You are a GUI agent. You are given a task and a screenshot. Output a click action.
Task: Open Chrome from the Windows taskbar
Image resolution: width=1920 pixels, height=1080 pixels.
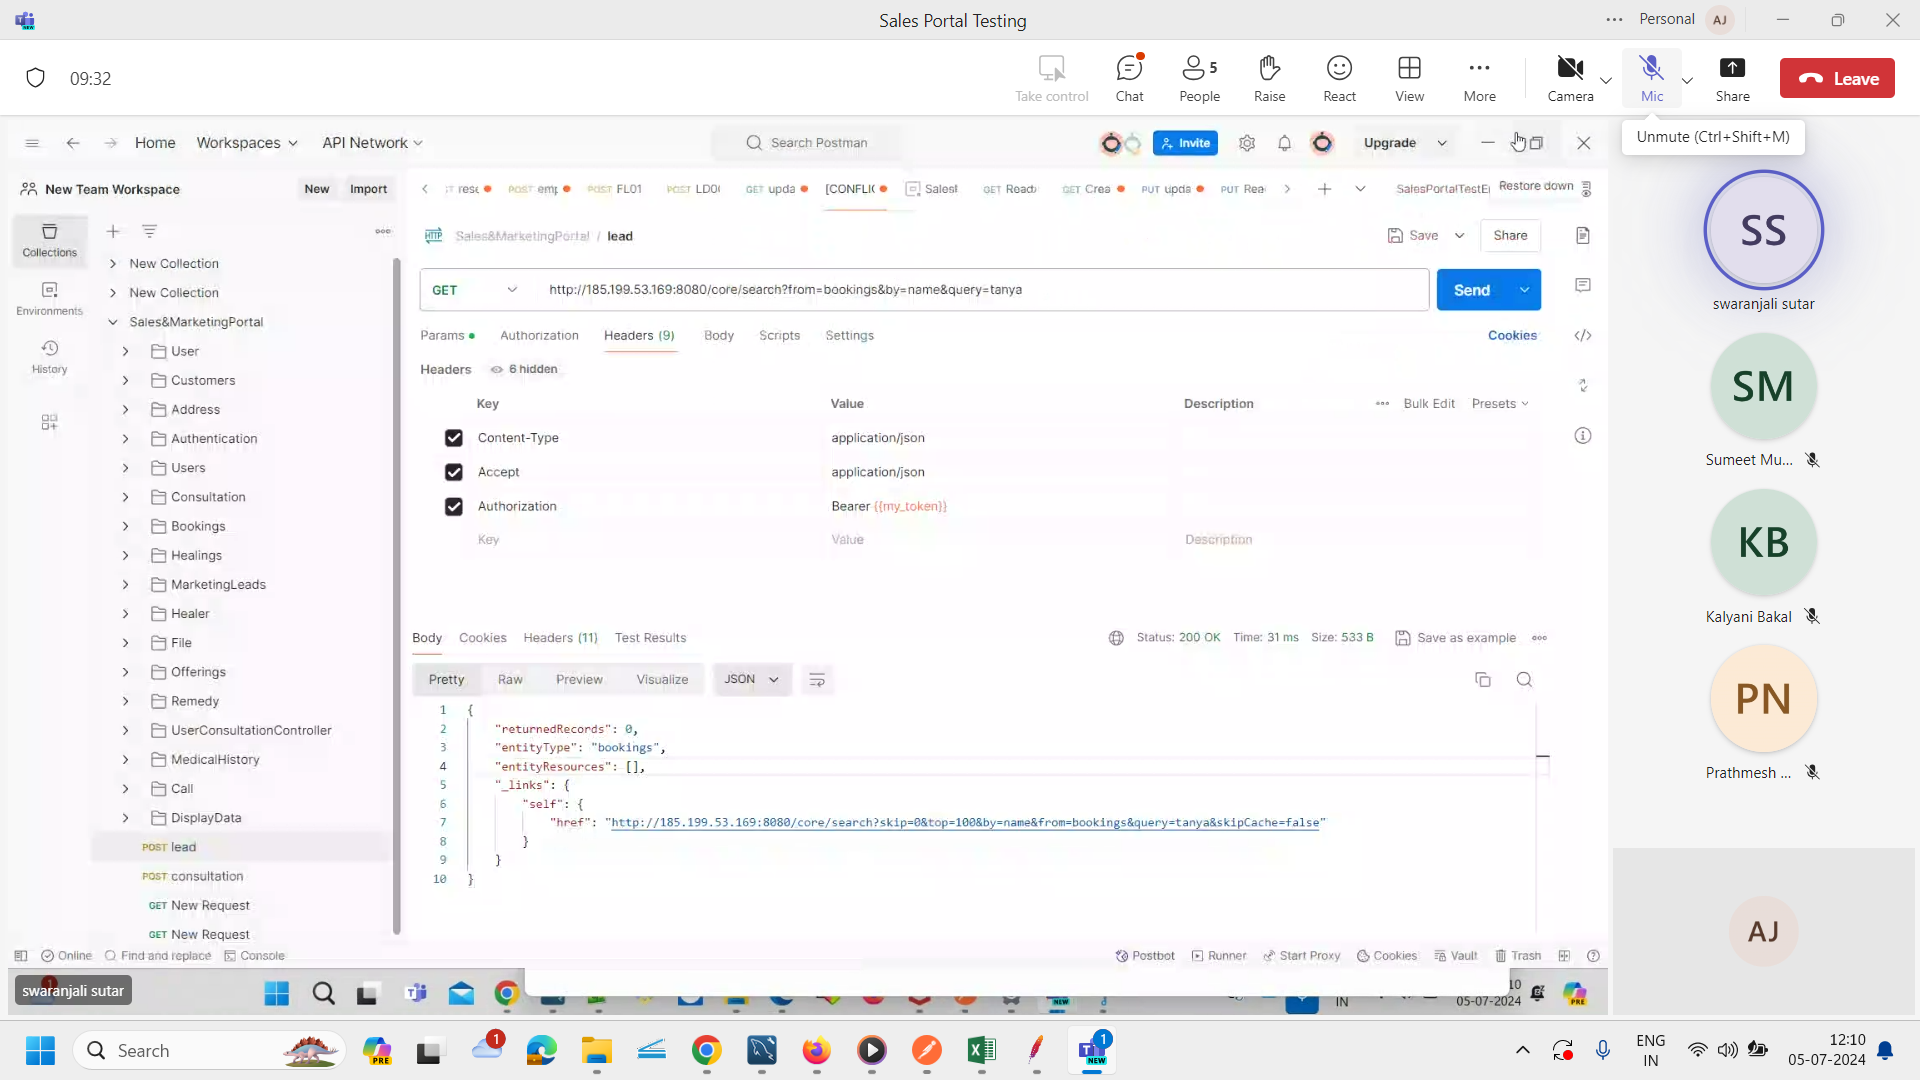coord(706,1051)
